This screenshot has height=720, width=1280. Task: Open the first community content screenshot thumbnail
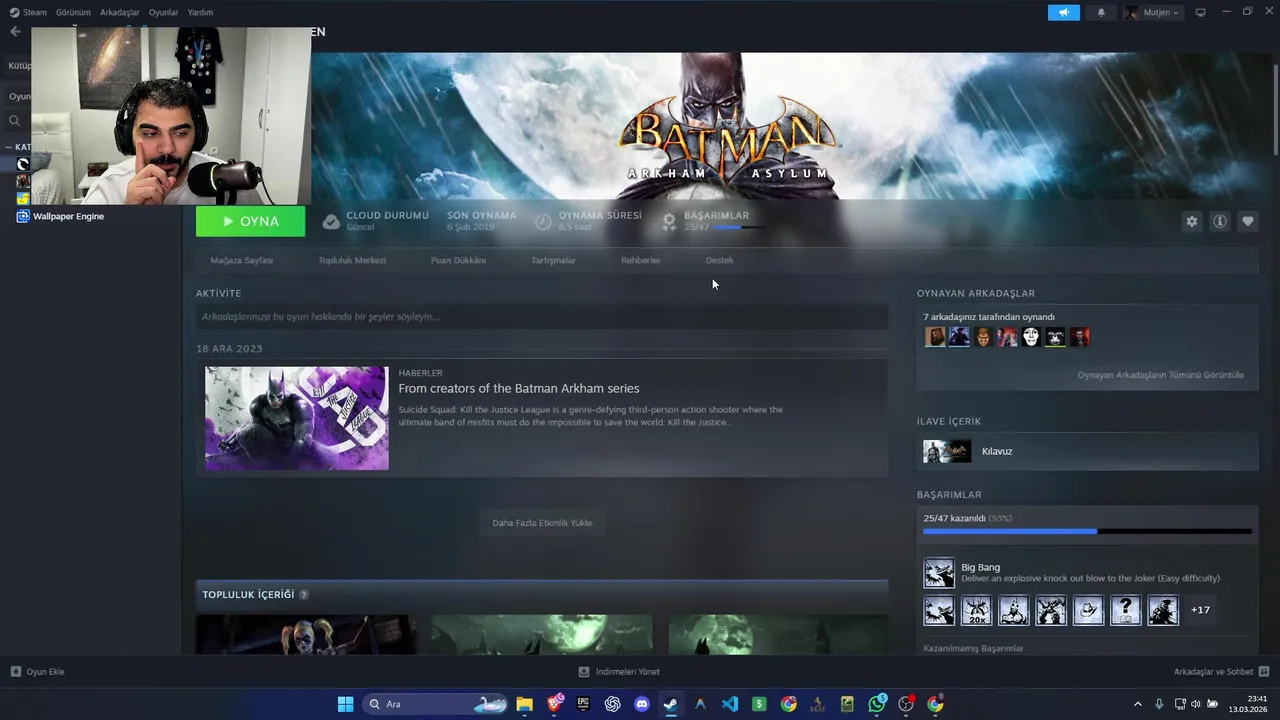(306, 635)
